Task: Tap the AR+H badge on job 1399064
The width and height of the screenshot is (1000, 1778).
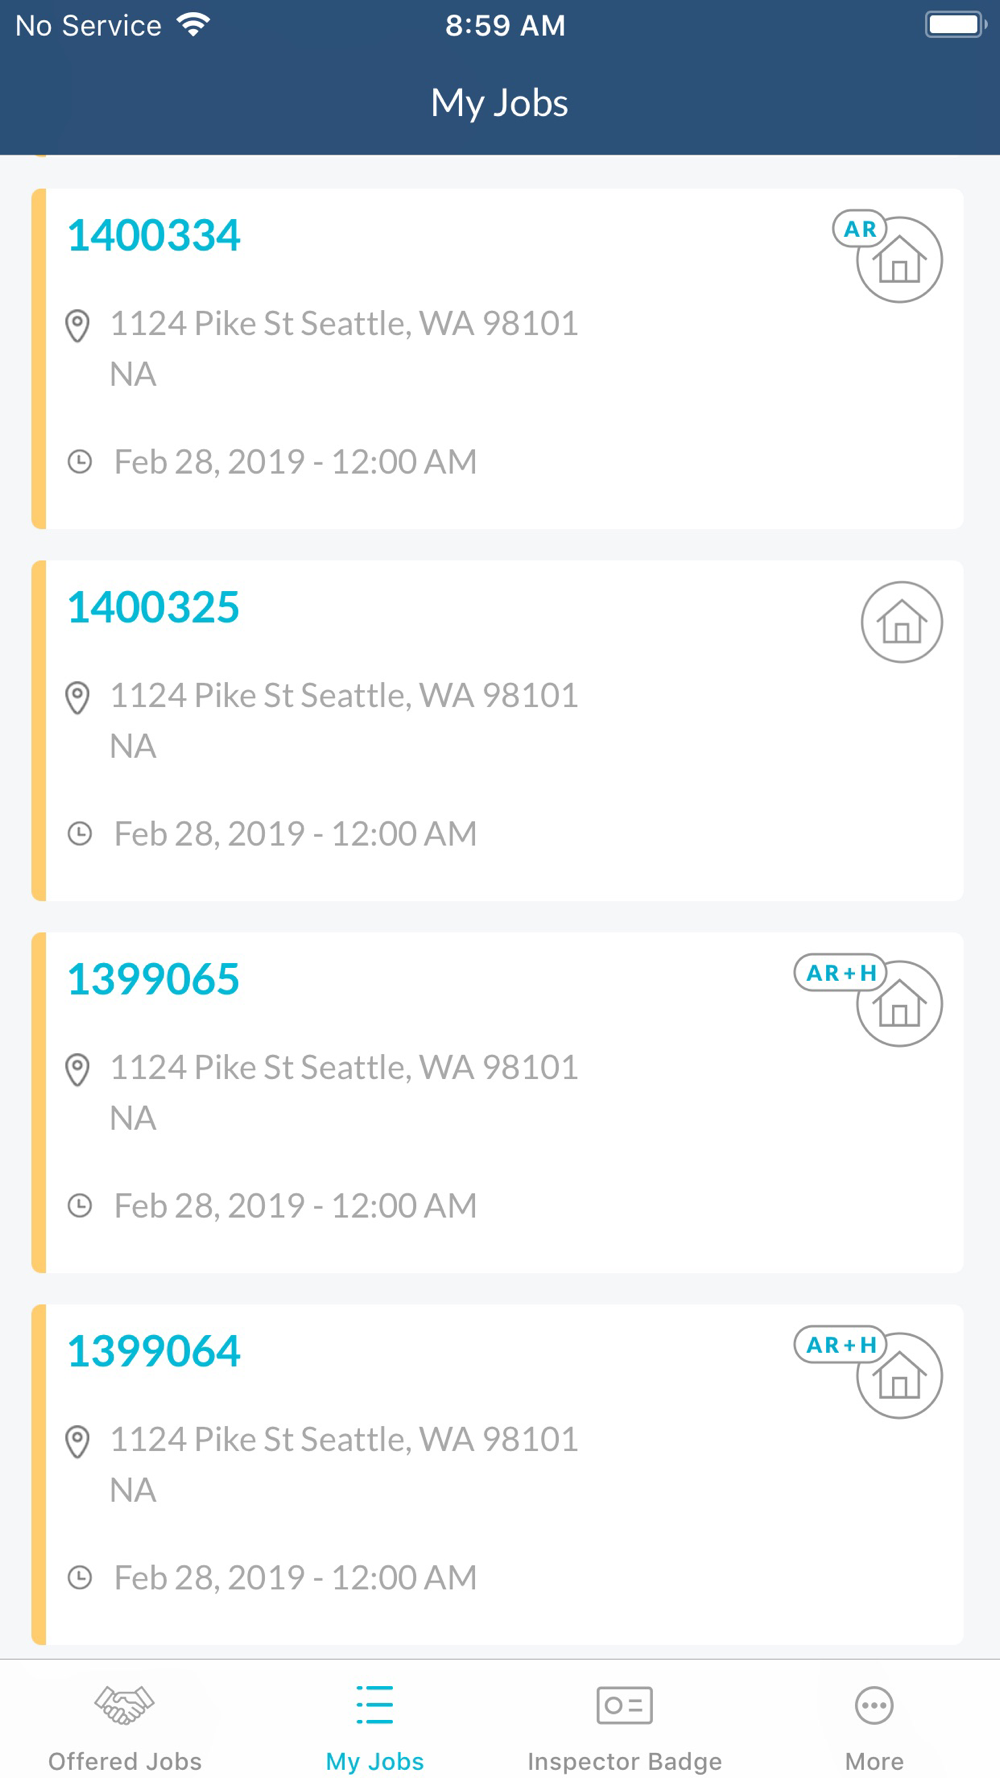Action: (x=840, y=1345)
